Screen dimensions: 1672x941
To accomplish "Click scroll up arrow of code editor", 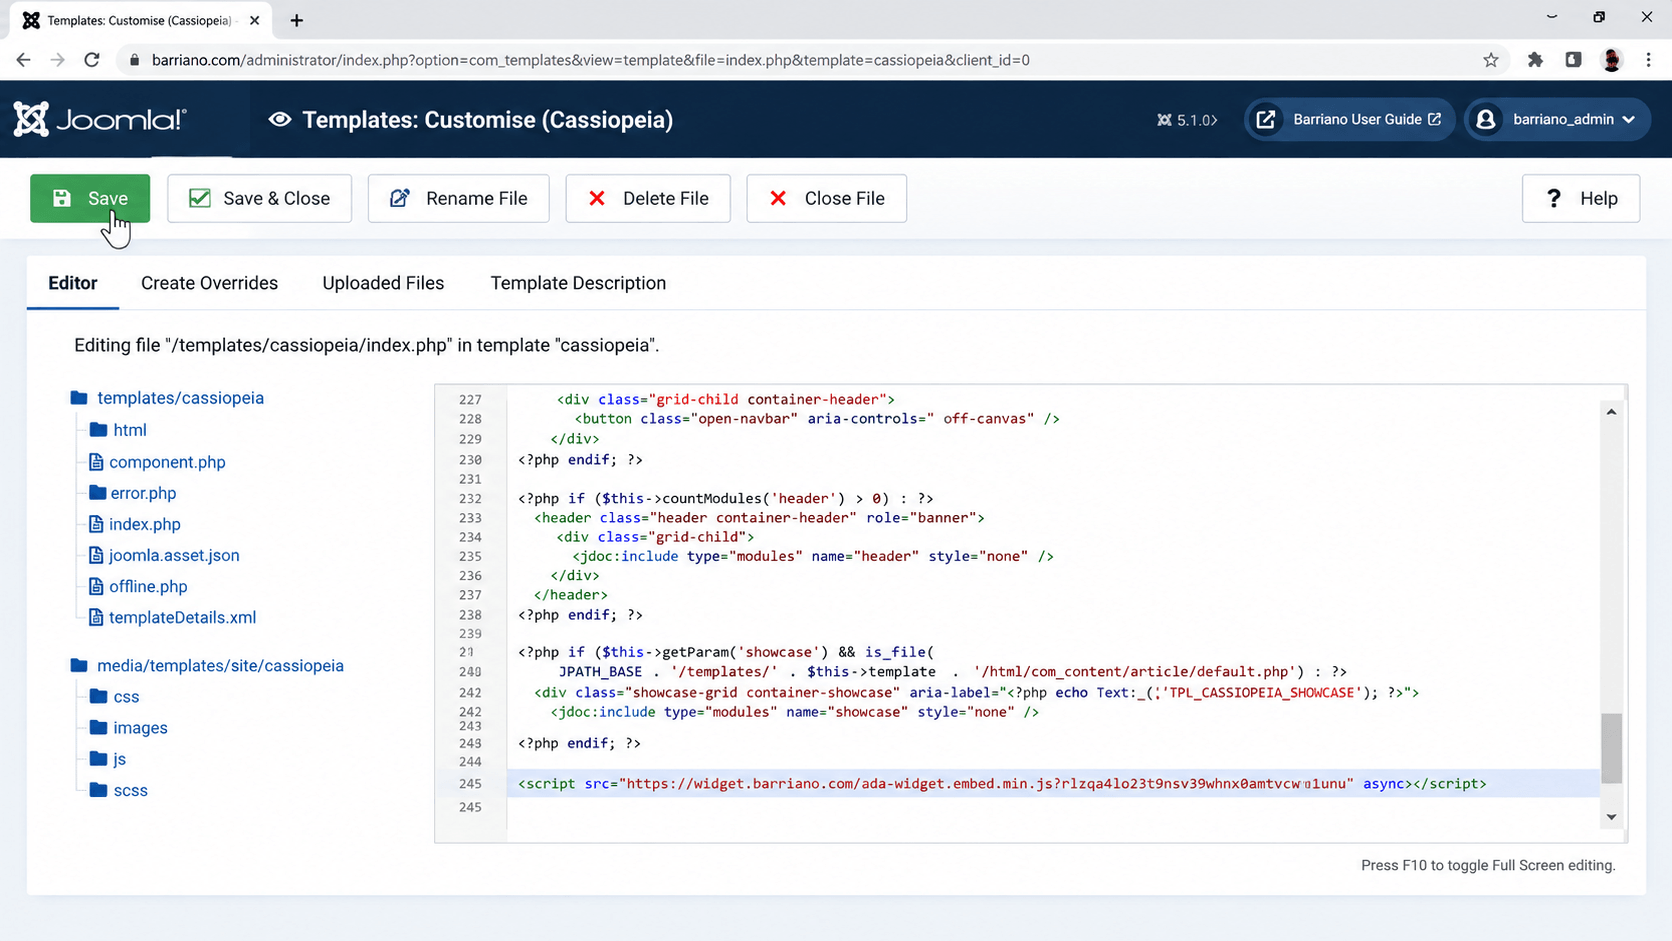I will click(1611, 412).
